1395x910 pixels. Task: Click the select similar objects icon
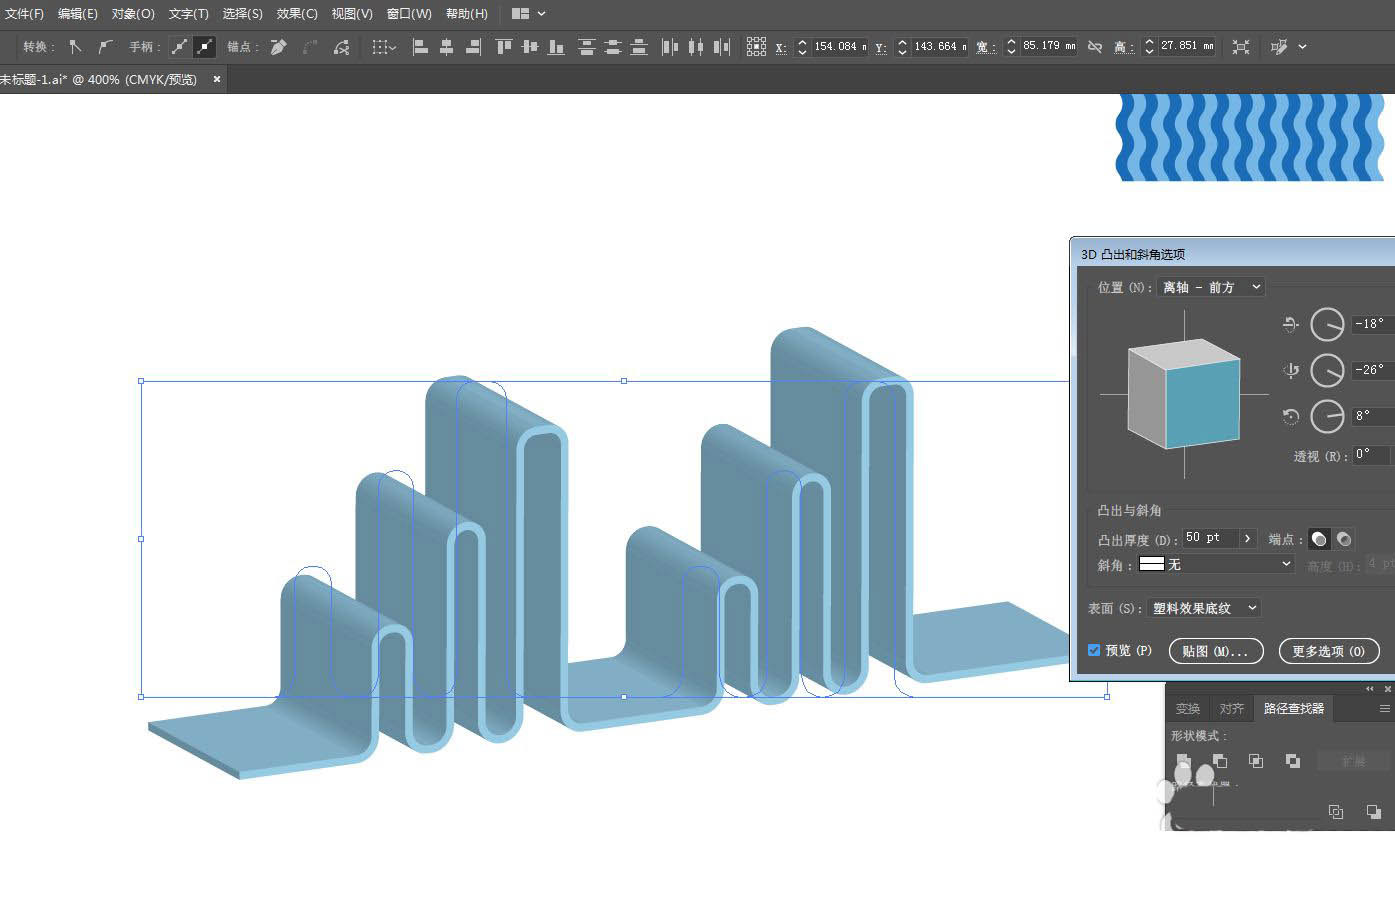[1279, 47]
